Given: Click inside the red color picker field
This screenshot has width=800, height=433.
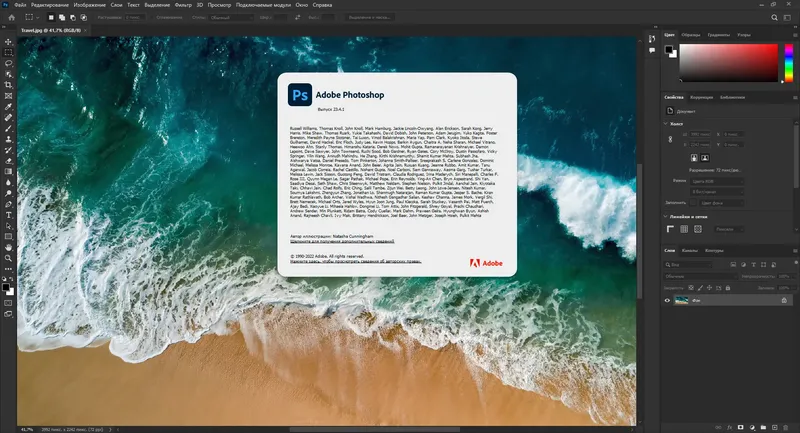Looking at the screenshot, I should [x=728, y=63].
